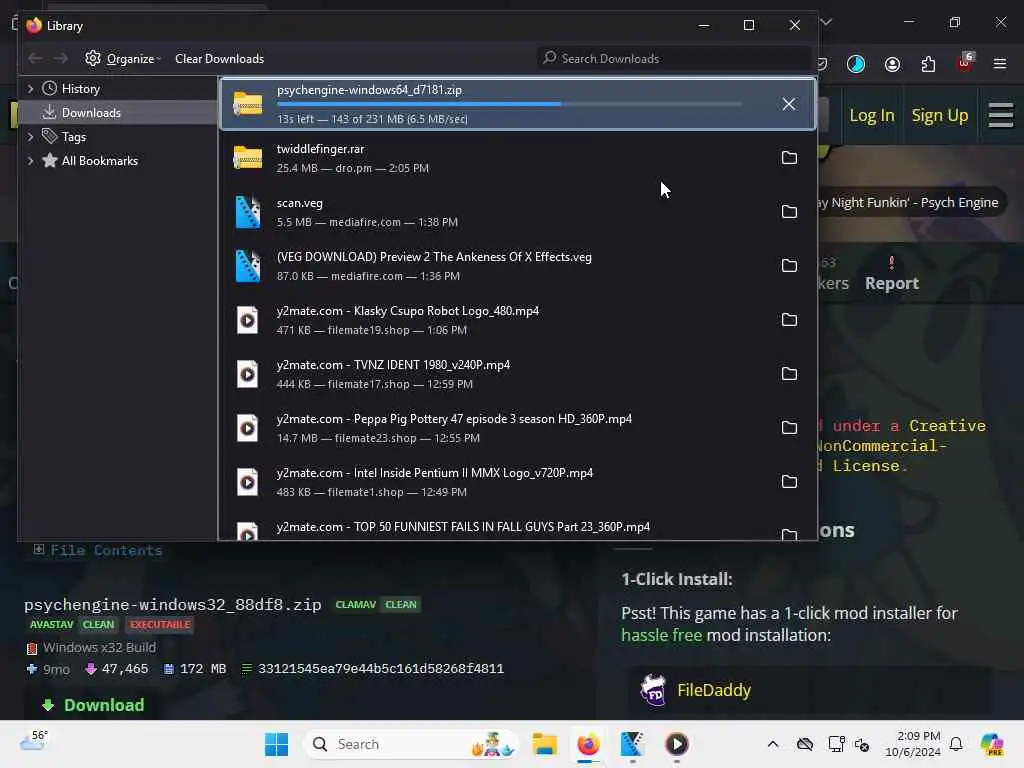Click the psychengine-windows32_88df8.zip file name
The width and height of the screenshot is (1024, 768).
(173, 605)
